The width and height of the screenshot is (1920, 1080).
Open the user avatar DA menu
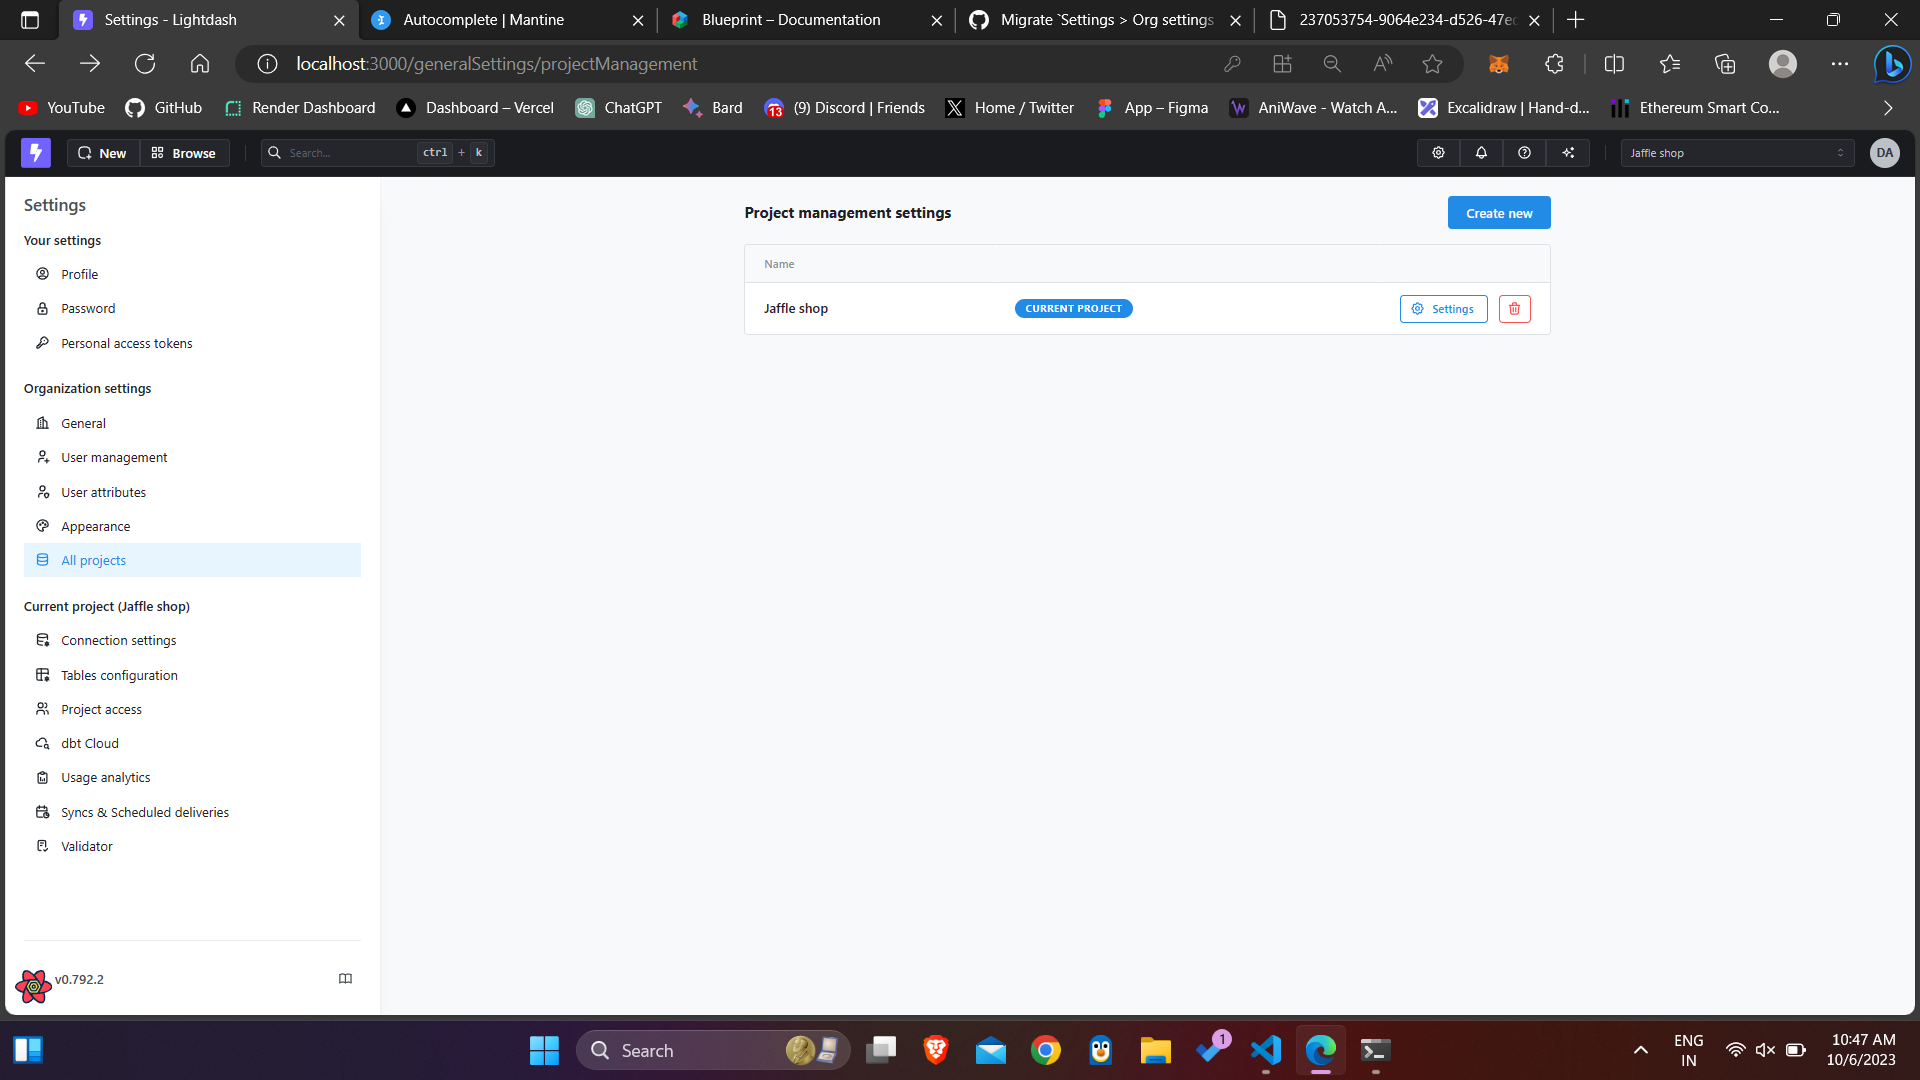pos(1884,152)
